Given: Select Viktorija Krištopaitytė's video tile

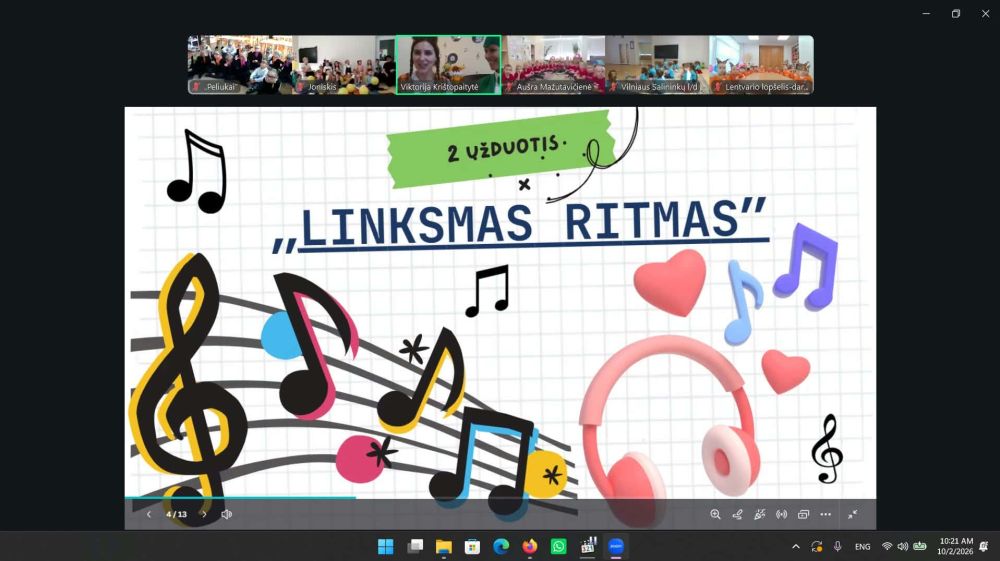Looking at the screenshot, I should [448, 64].
